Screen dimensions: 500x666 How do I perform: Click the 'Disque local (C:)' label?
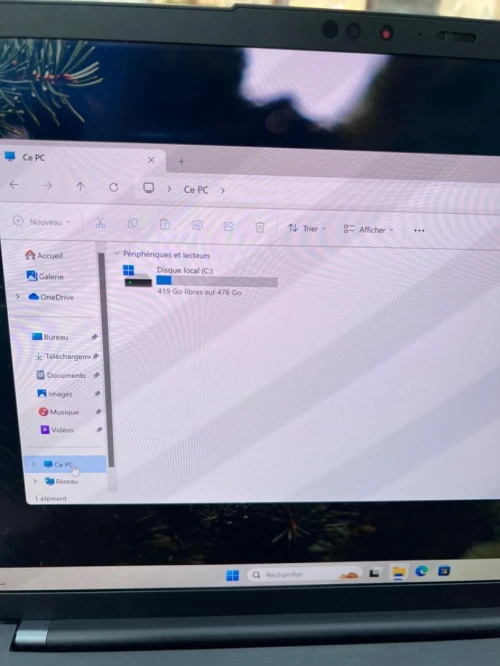[185, 270]
